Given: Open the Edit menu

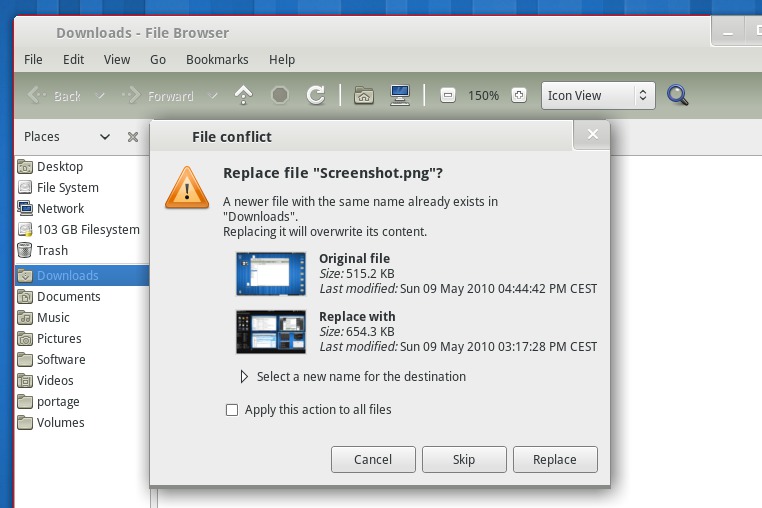Looking at the screenshot, I should (73, 59).
